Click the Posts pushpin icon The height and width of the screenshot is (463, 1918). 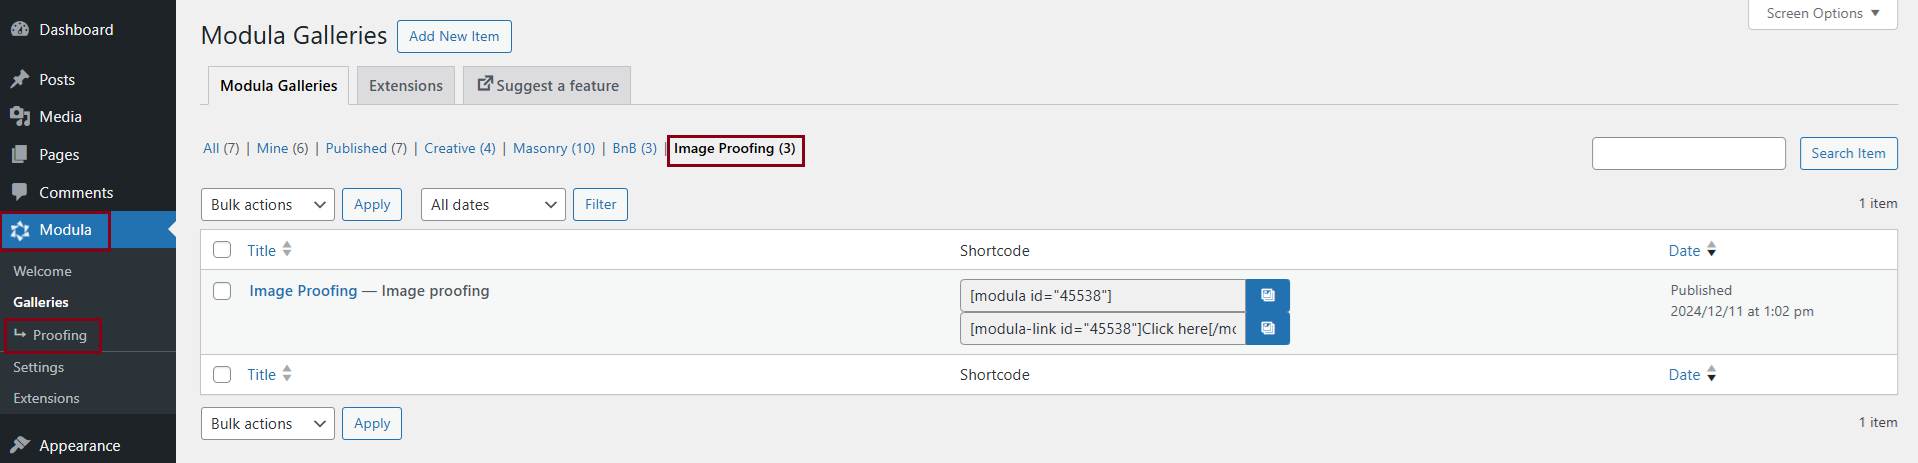[x=20, y=79]
